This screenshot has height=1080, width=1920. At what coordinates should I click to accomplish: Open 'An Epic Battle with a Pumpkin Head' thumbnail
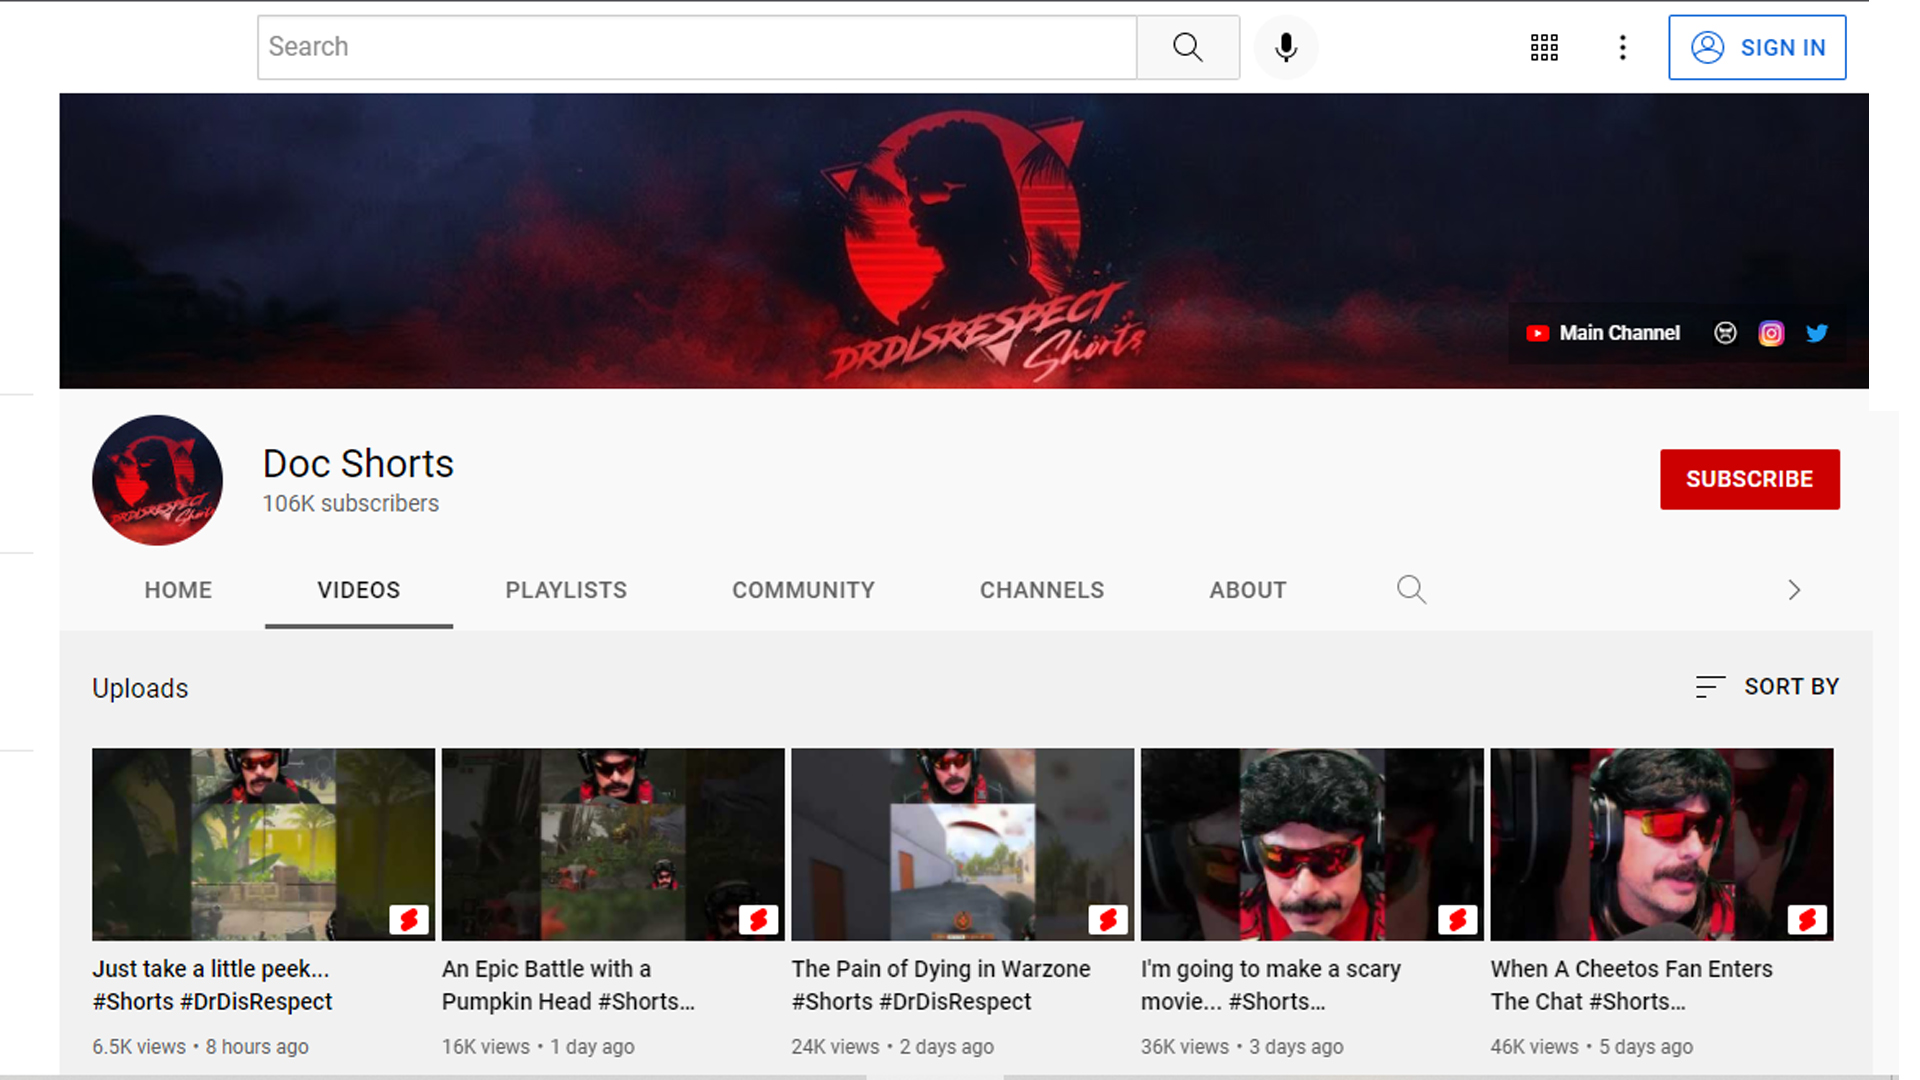pyautogui.click(x=613, y=844)
